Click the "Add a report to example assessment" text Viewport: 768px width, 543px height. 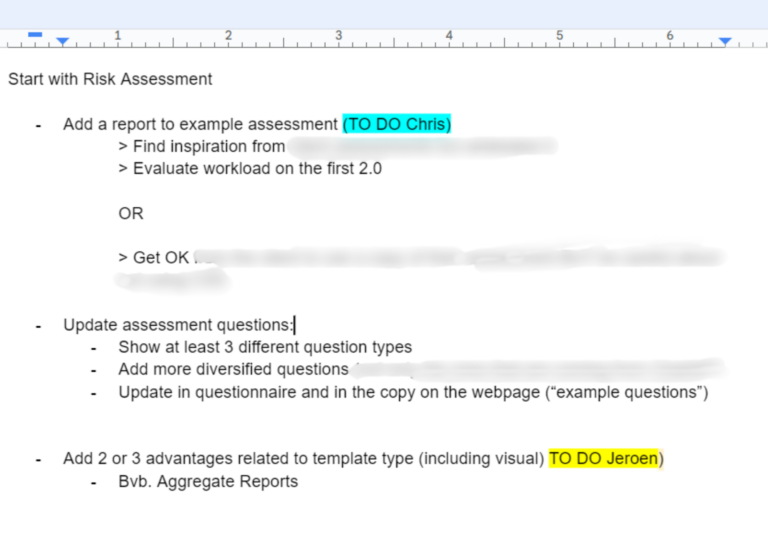coord(200,124)
